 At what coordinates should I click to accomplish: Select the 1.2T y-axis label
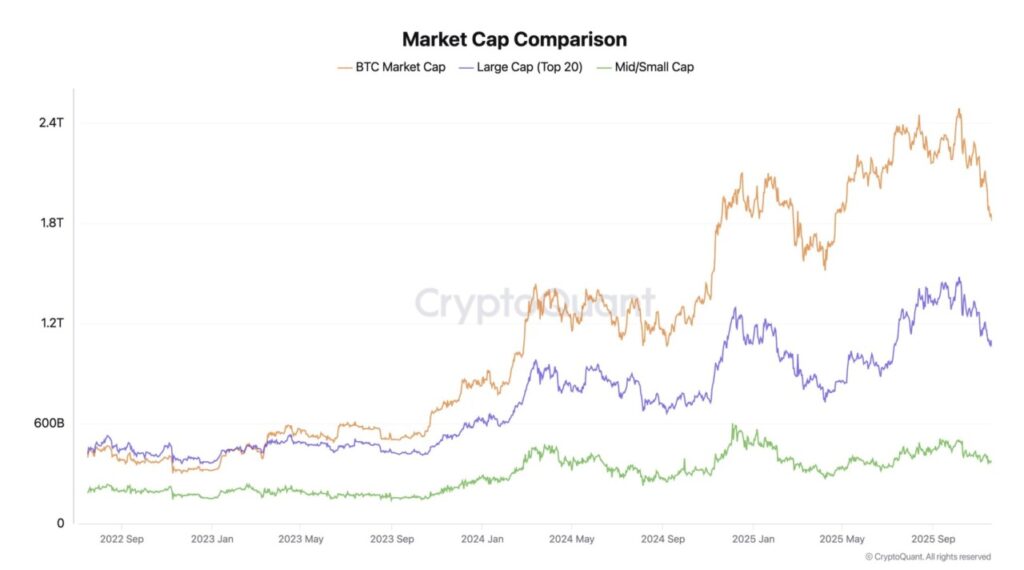click(52, 323)
